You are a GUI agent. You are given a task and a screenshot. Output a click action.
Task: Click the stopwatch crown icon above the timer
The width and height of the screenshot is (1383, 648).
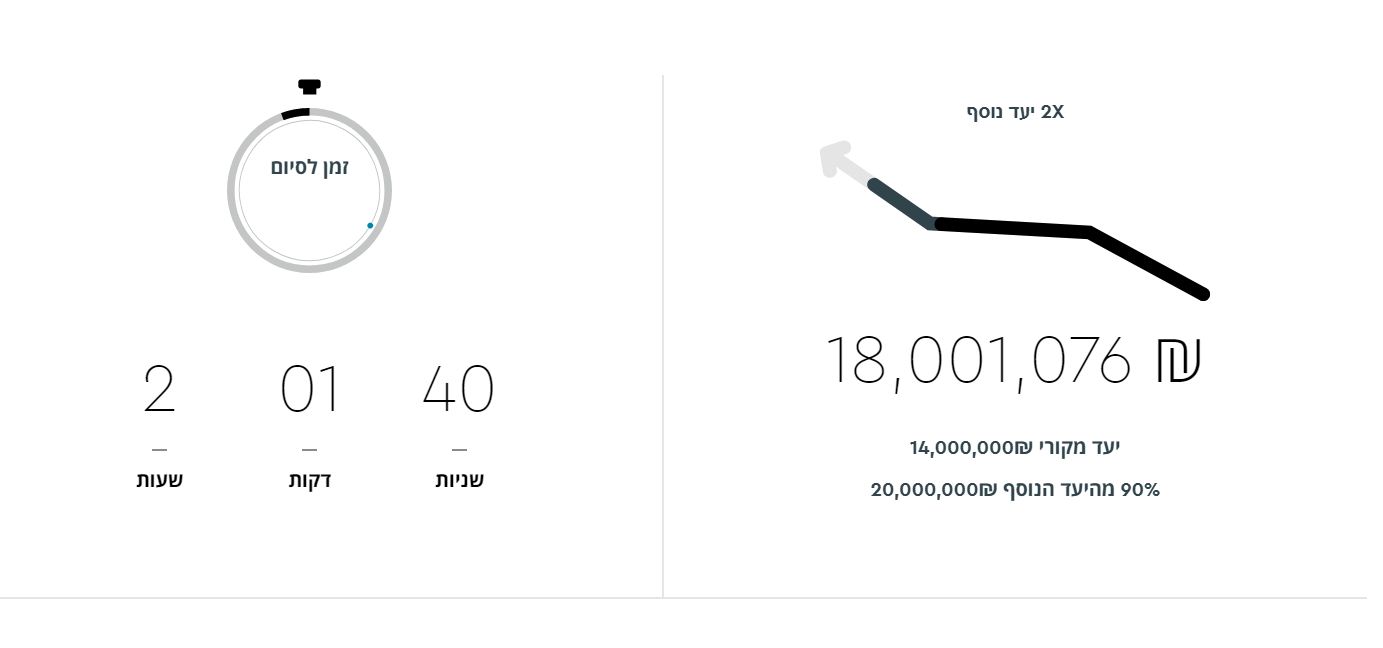tap(309, 87)
